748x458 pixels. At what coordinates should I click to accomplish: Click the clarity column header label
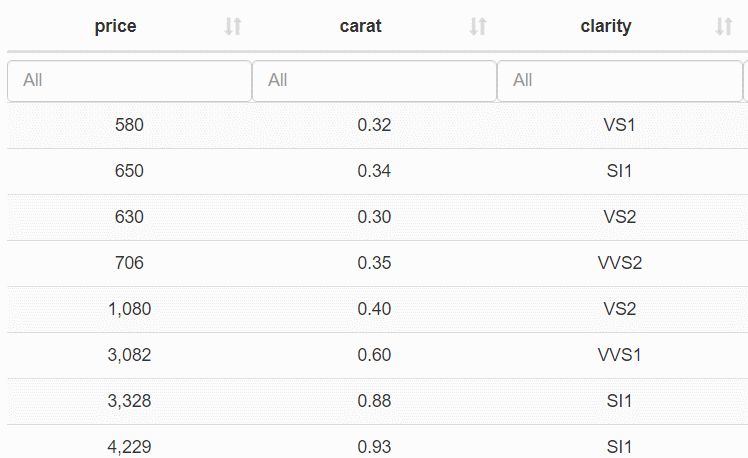coord(606,27)
